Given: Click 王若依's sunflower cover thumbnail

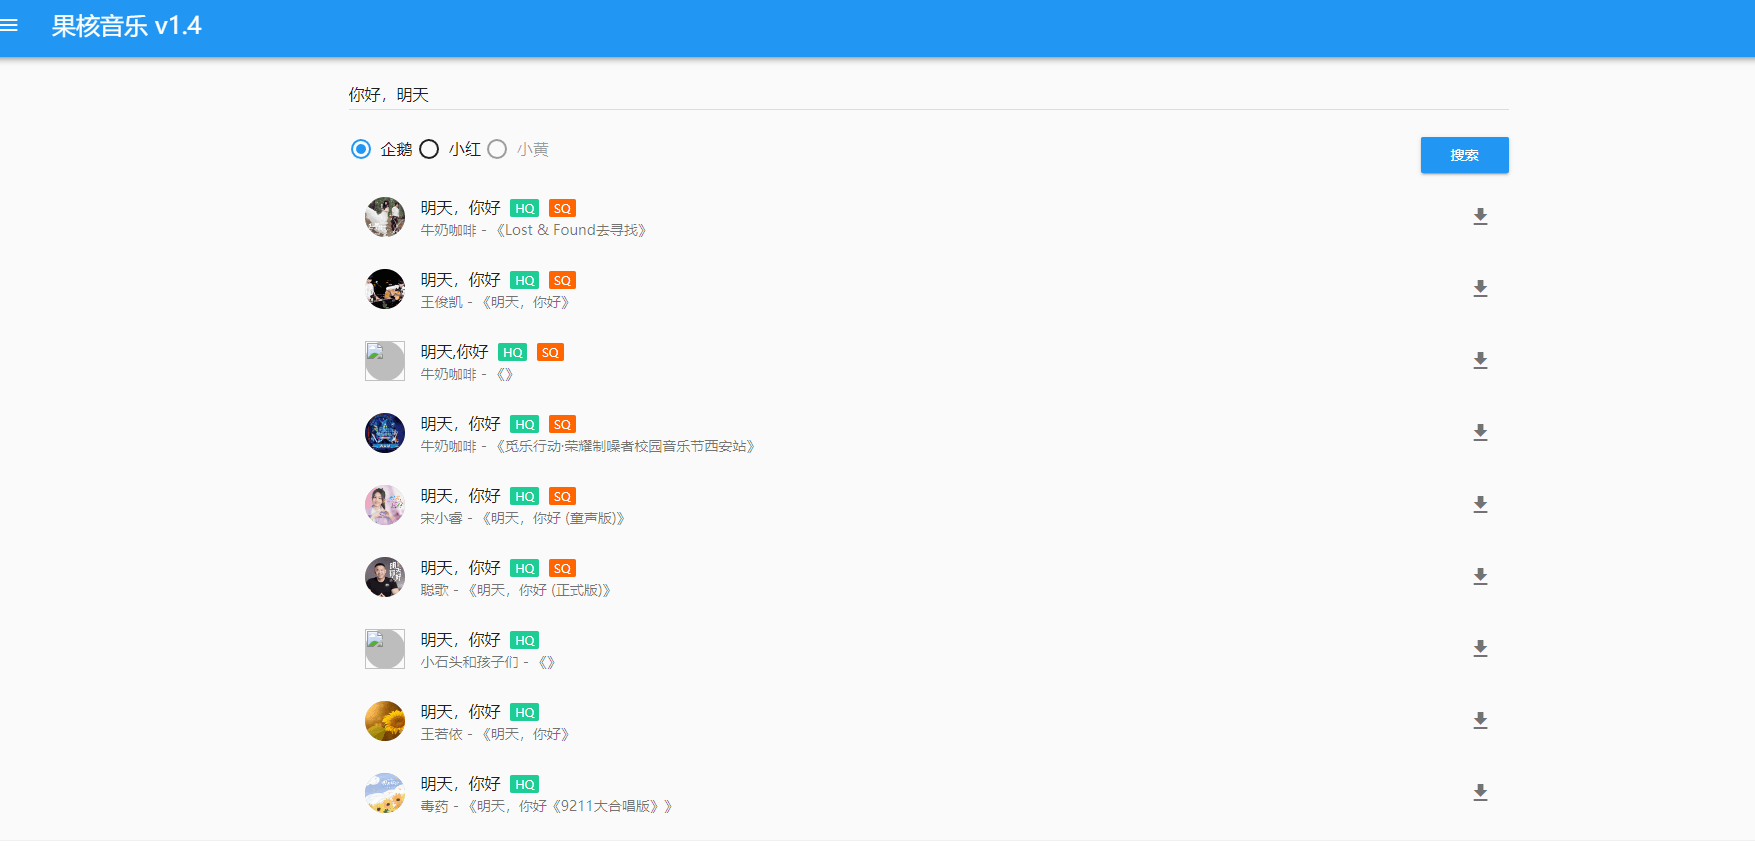Looking at the screenshot, I should 385,721.
